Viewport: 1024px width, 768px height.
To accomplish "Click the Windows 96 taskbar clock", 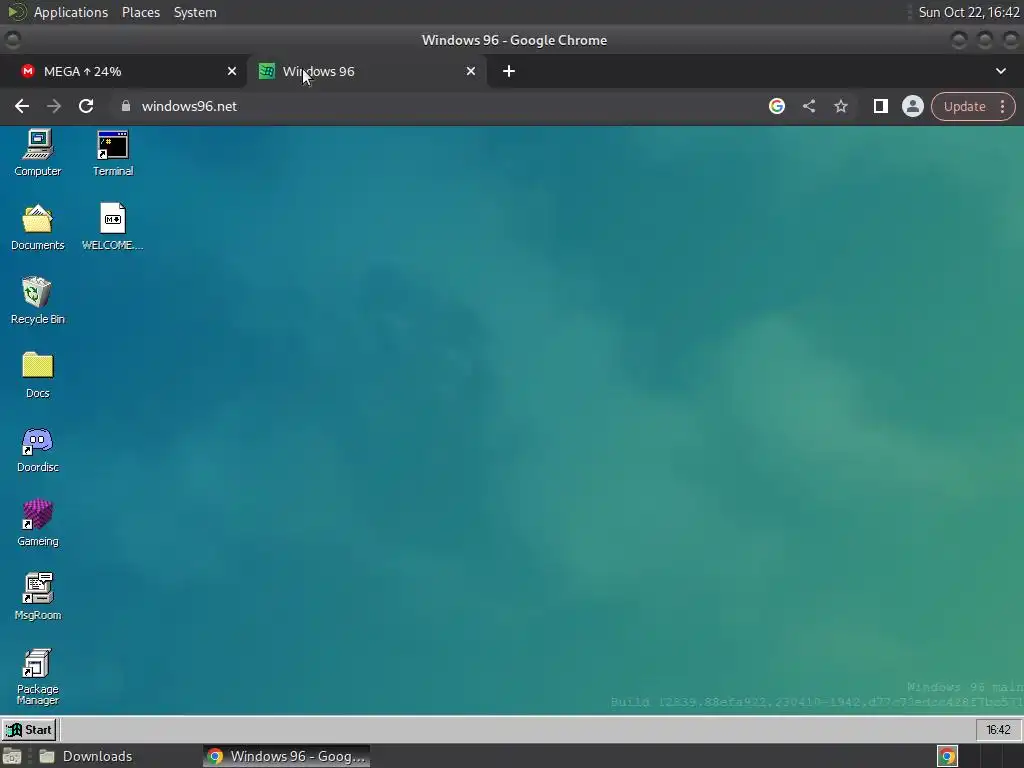I will tap(998, 729).
